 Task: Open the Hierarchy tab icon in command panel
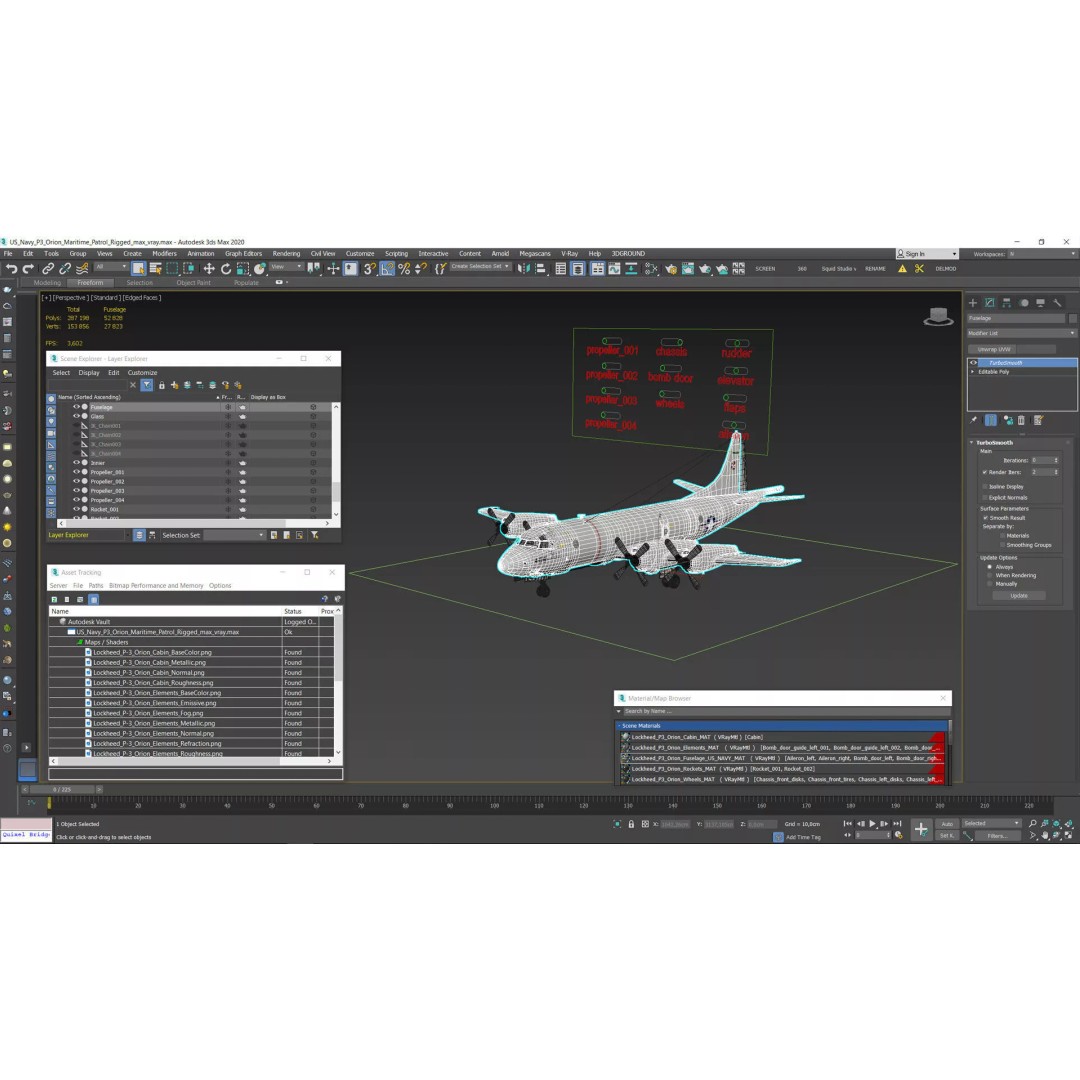[1007, 302]
